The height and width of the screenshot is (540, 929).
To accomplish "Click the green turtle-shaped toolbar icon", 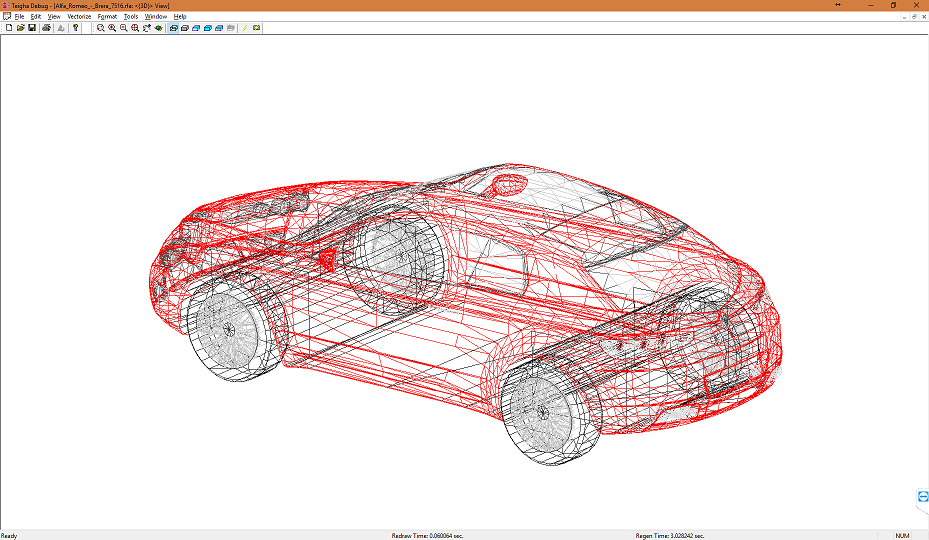I will [x=158, y=28].
